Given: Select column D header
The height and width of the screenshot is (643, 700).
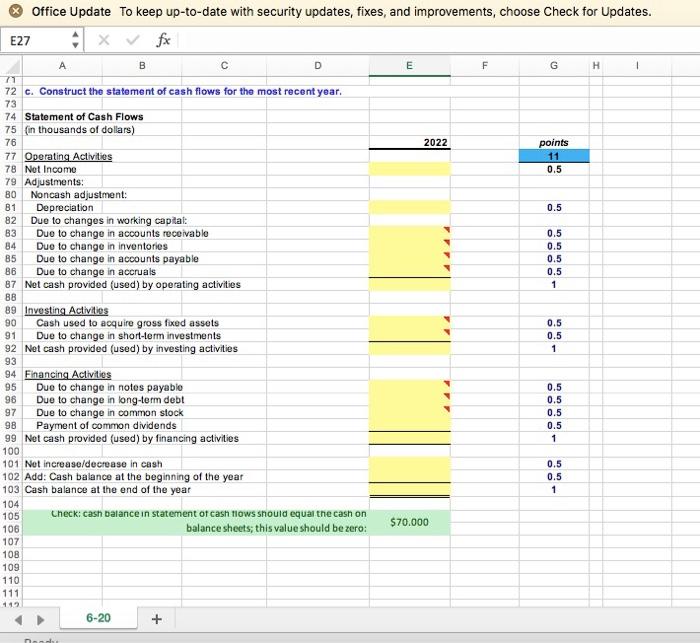Looking at the screenshot, I should pos(318,66).
